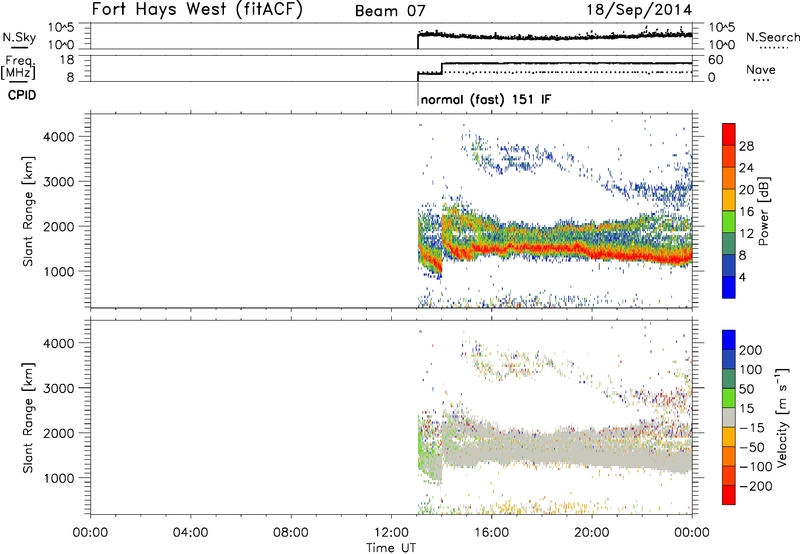Click the '10^5' left noise axis tick
The height and width of the screenshot is (554, 800).
(x=61, y=28)
